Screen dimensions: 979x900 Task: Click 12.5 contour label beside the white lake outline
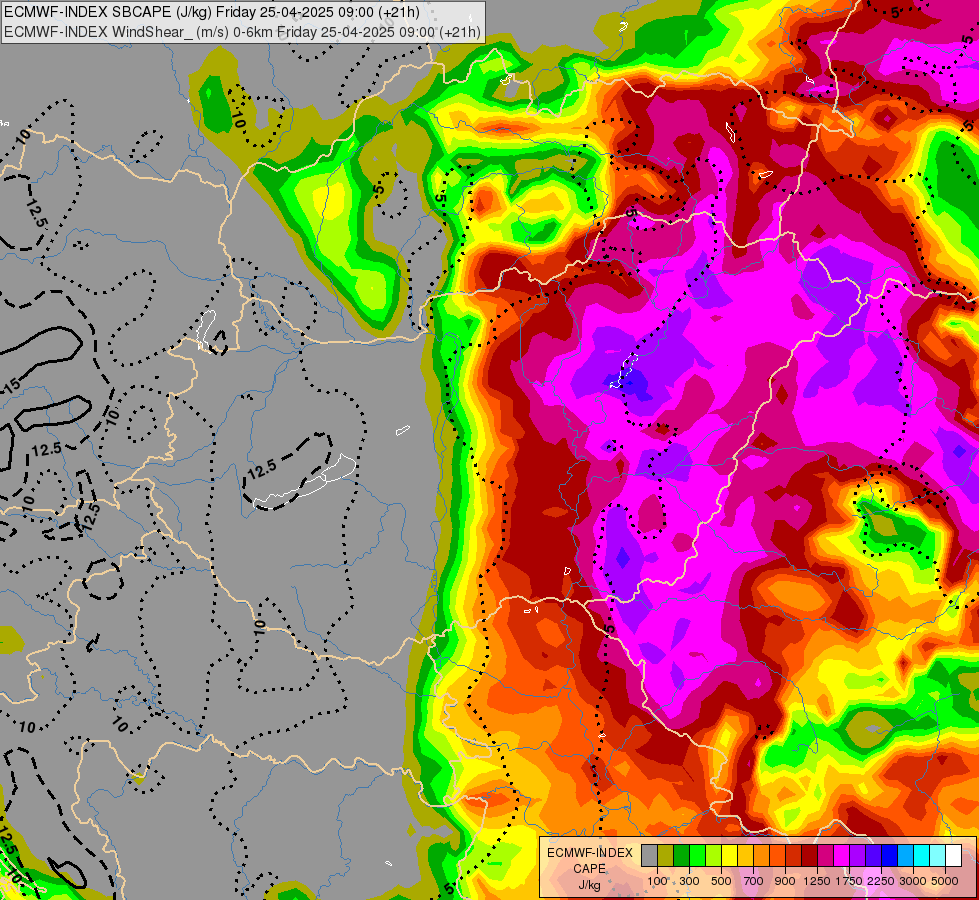click(x=262, y=468)
